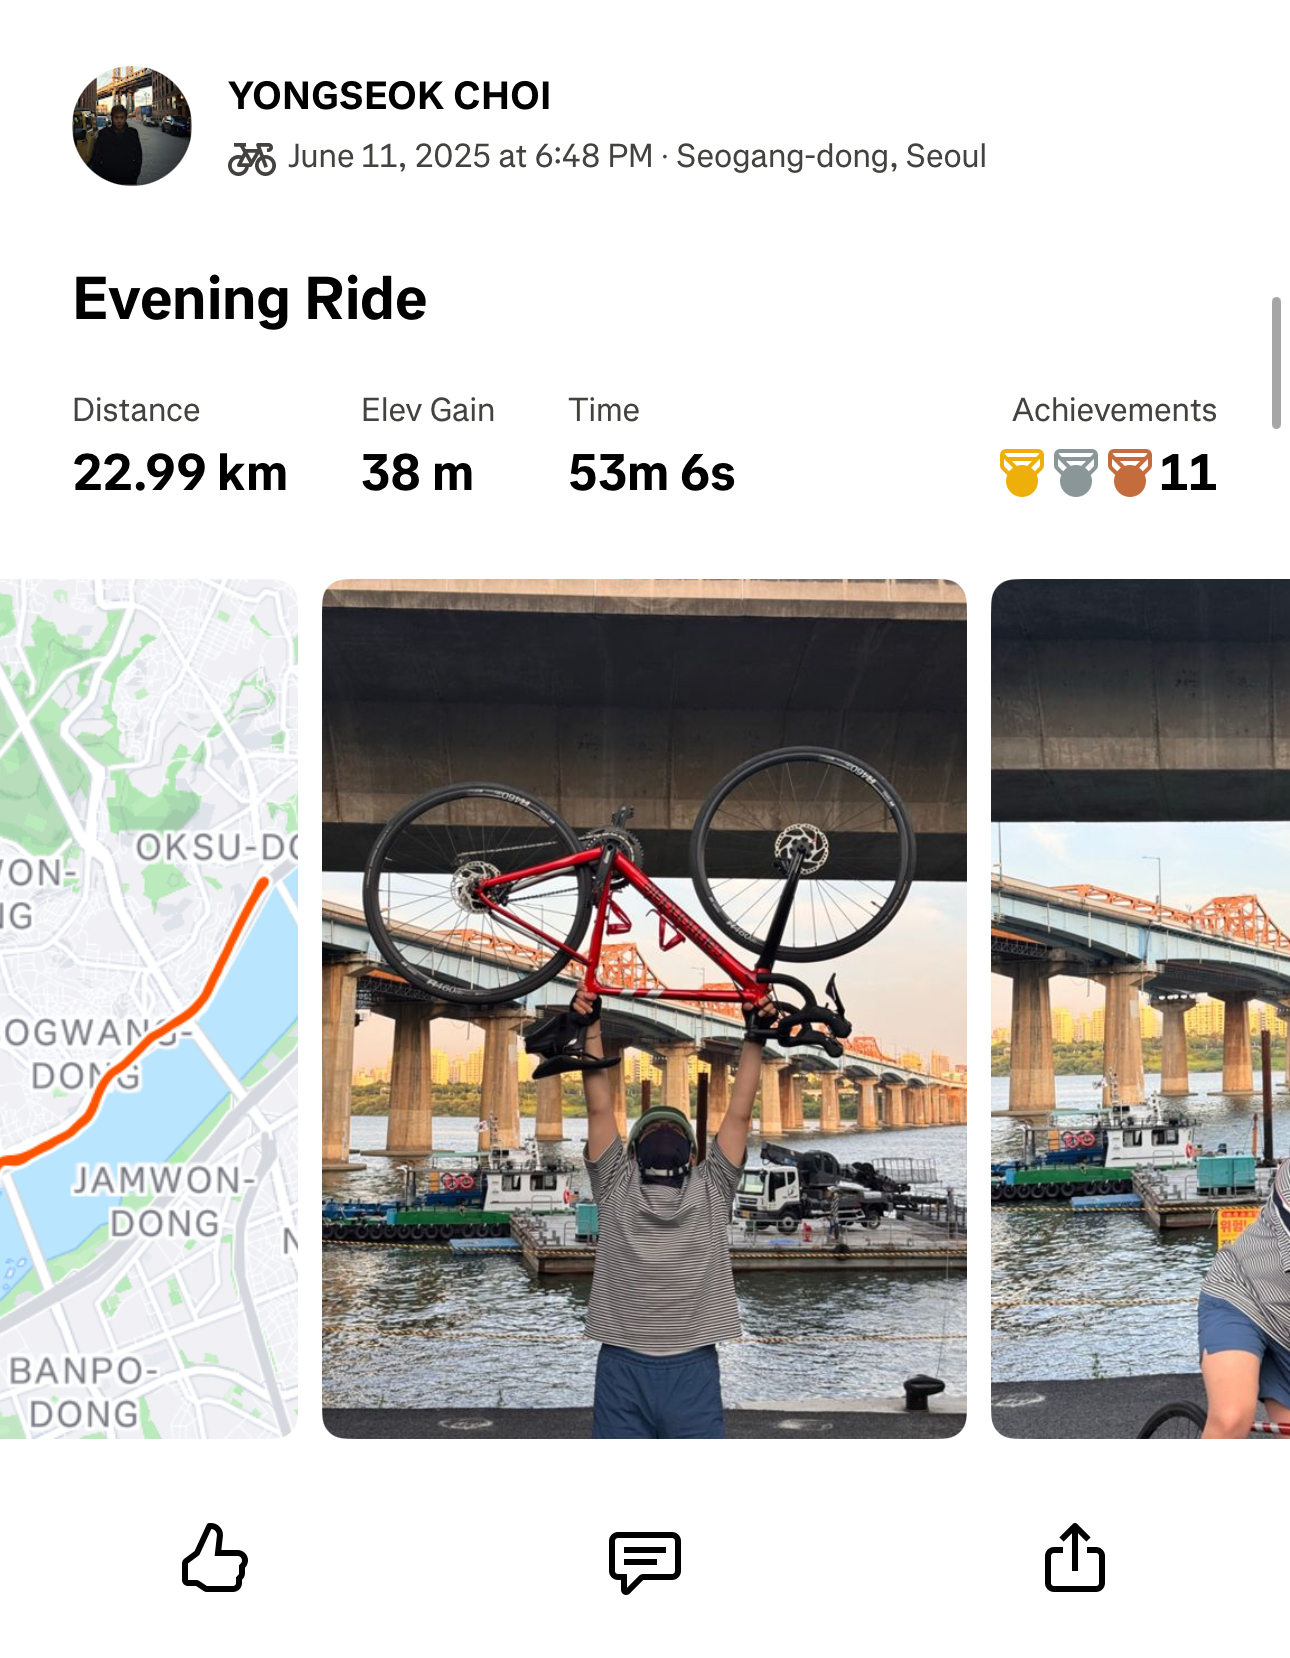The image size is (1290, 1658).
Task: Open the partially visible bridge photo
Action: point(1140,1008)
